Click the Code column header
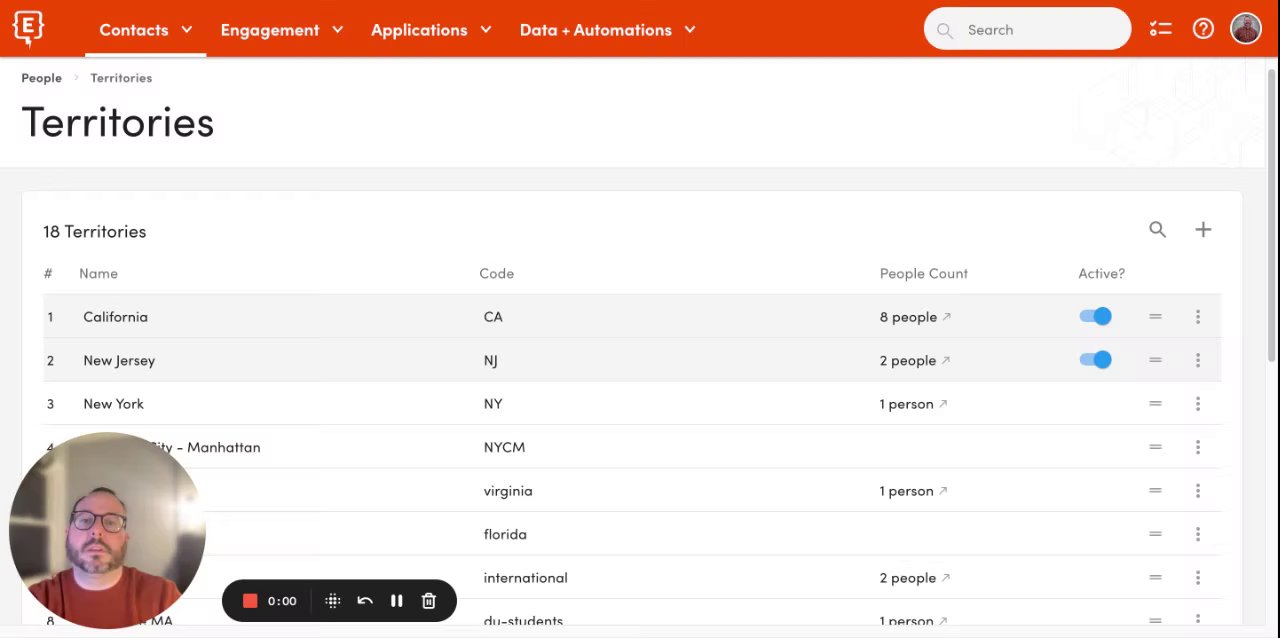1280x638 pixels. click(x=497, y=274)
